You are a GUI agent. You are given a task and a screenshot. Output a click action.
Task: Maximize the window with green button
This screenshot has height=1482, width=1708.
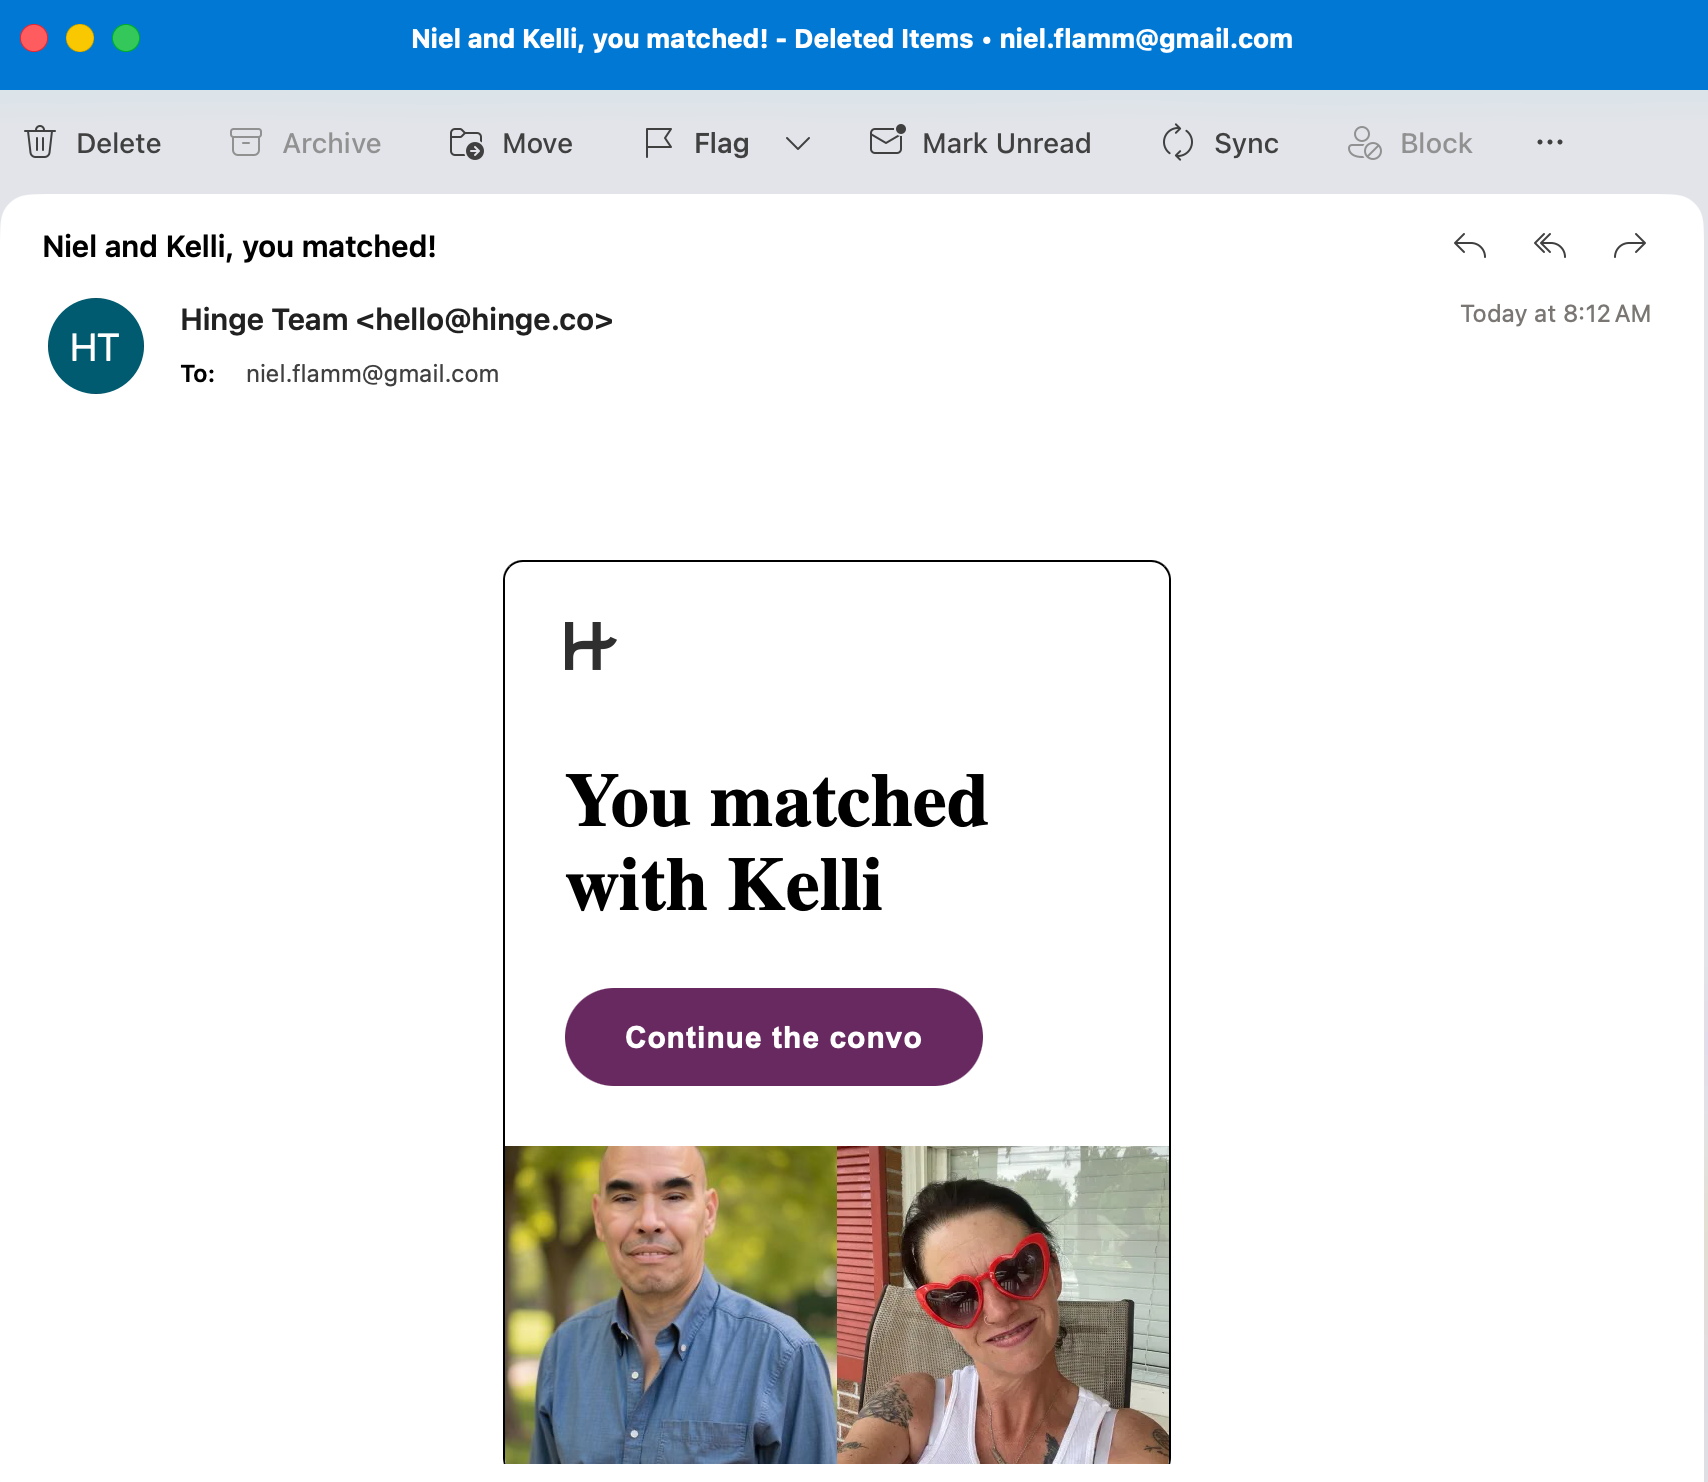point(126,38)
